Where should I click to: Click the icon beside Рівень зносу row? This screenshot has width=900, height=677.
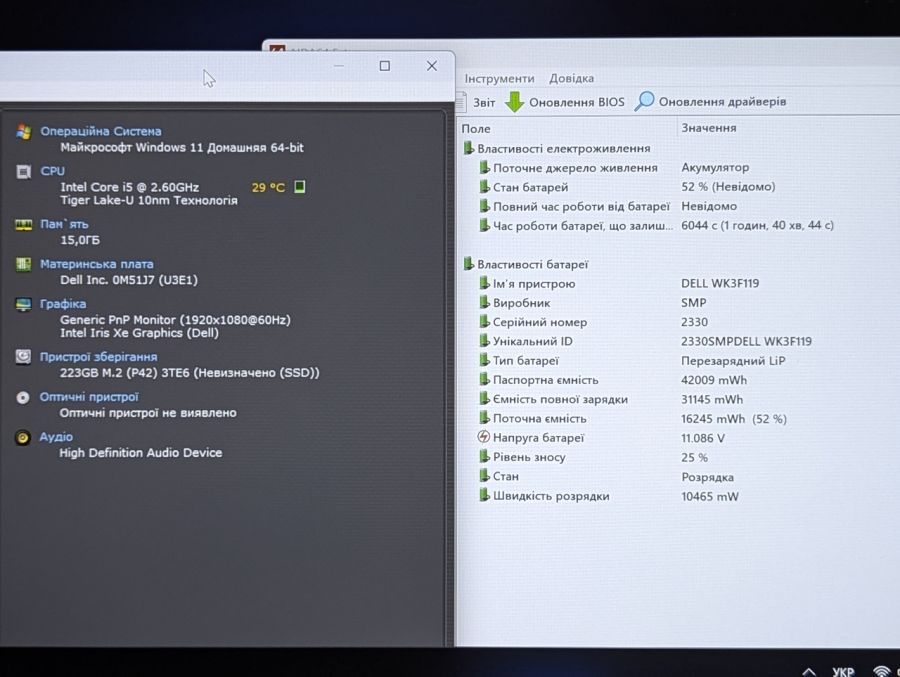[484, 457]
